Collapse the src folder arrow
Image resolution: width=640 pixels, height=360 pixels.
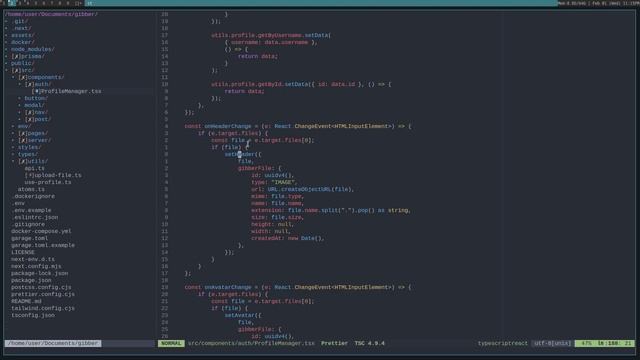point(6,70)
